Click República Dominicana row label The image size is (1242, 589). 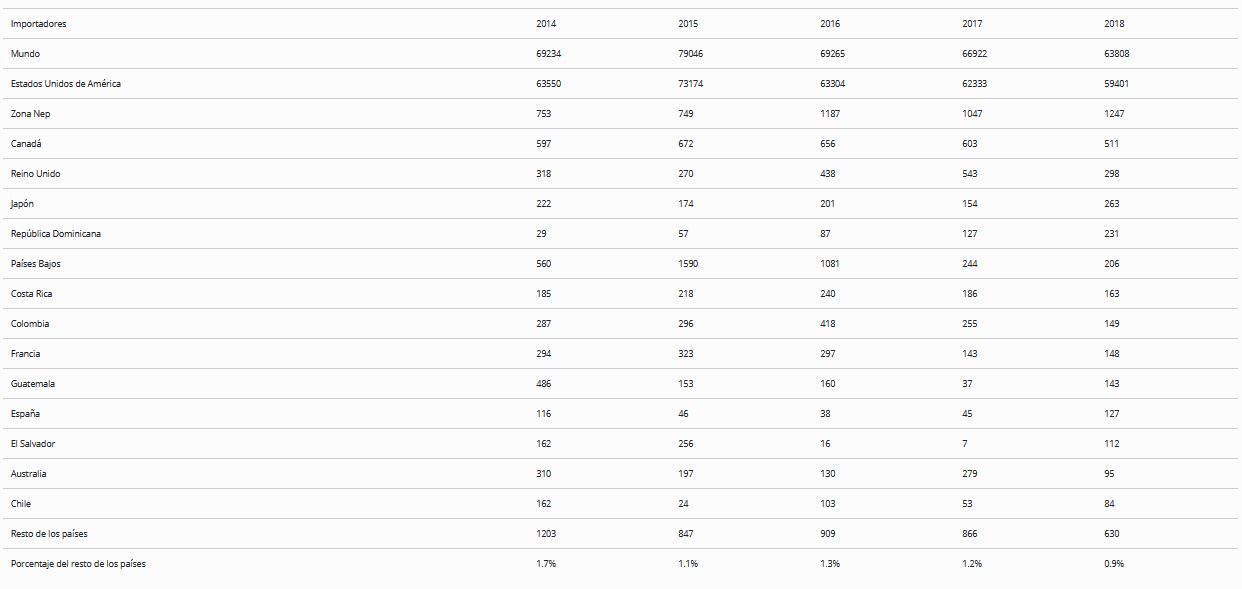[x=56, y=234]
